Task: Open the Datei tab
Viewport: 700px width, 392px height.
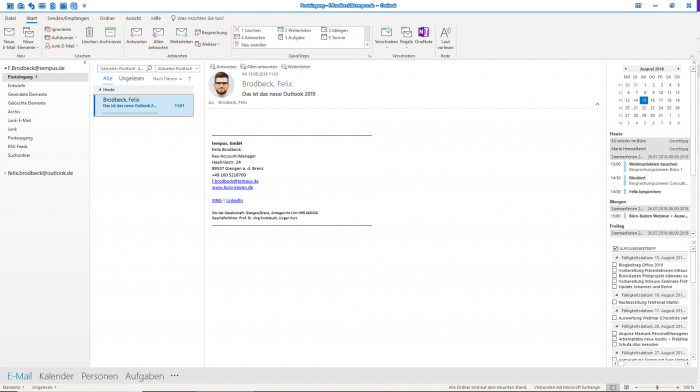Action: [10, 18]
